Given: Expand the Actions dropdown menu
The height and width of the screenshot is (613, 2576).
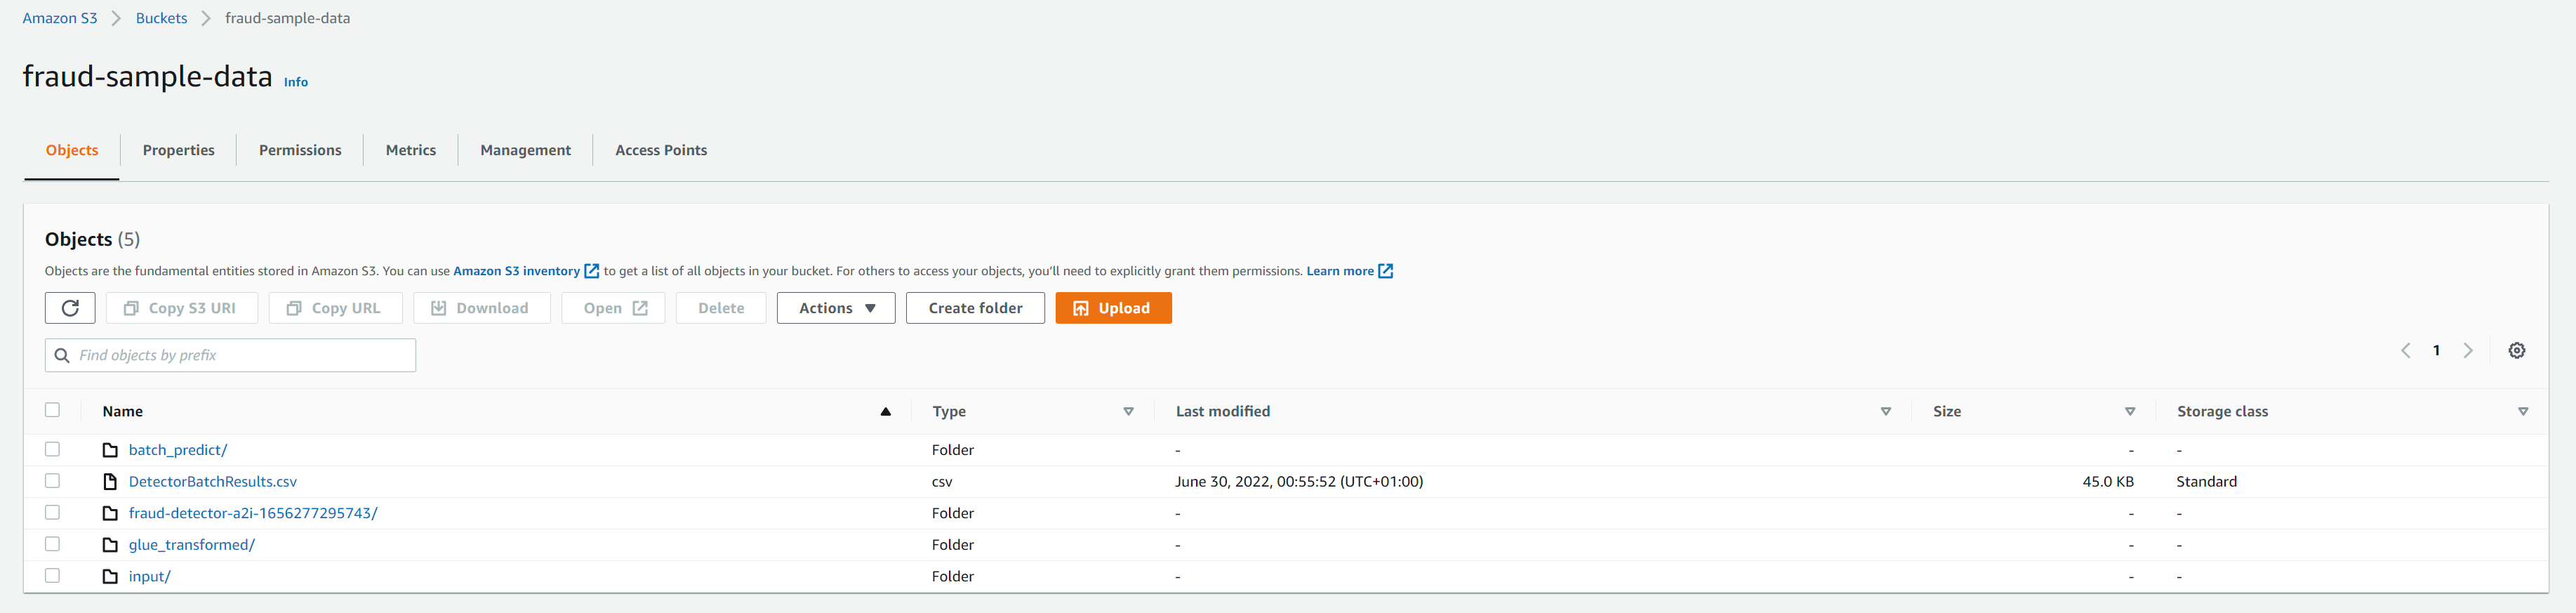Looking at the screenshot, I should (x=836, y=308).
